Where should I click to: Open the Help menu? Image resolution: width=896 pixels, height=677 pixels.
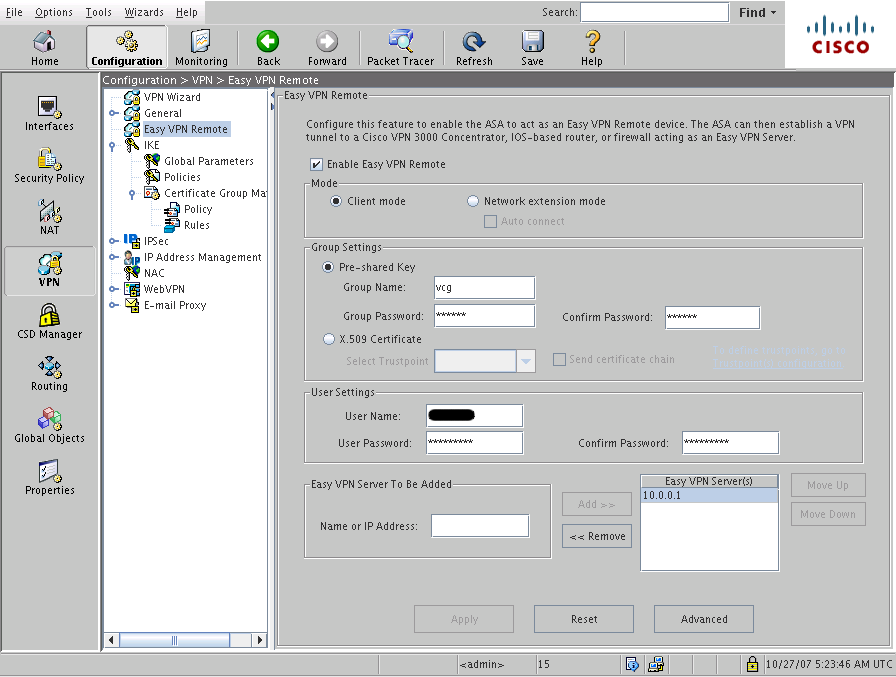coord(186,12)
